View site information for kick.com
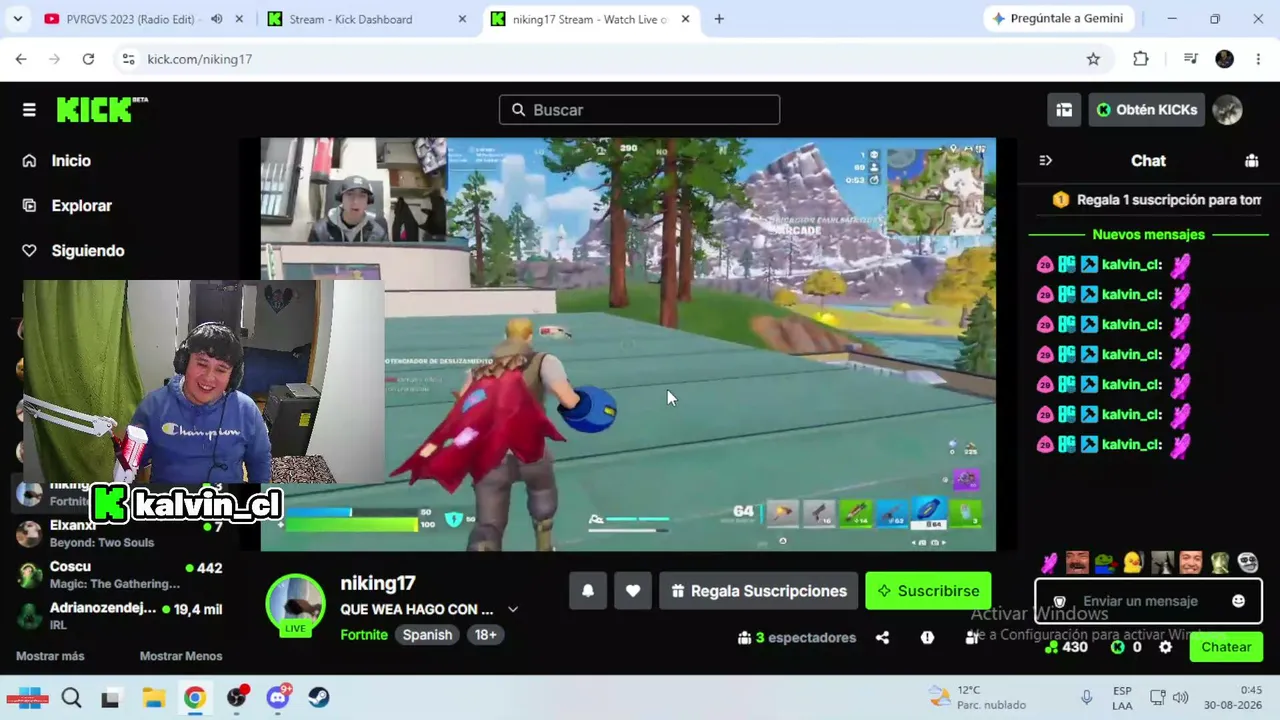 [x=128, y=59]
